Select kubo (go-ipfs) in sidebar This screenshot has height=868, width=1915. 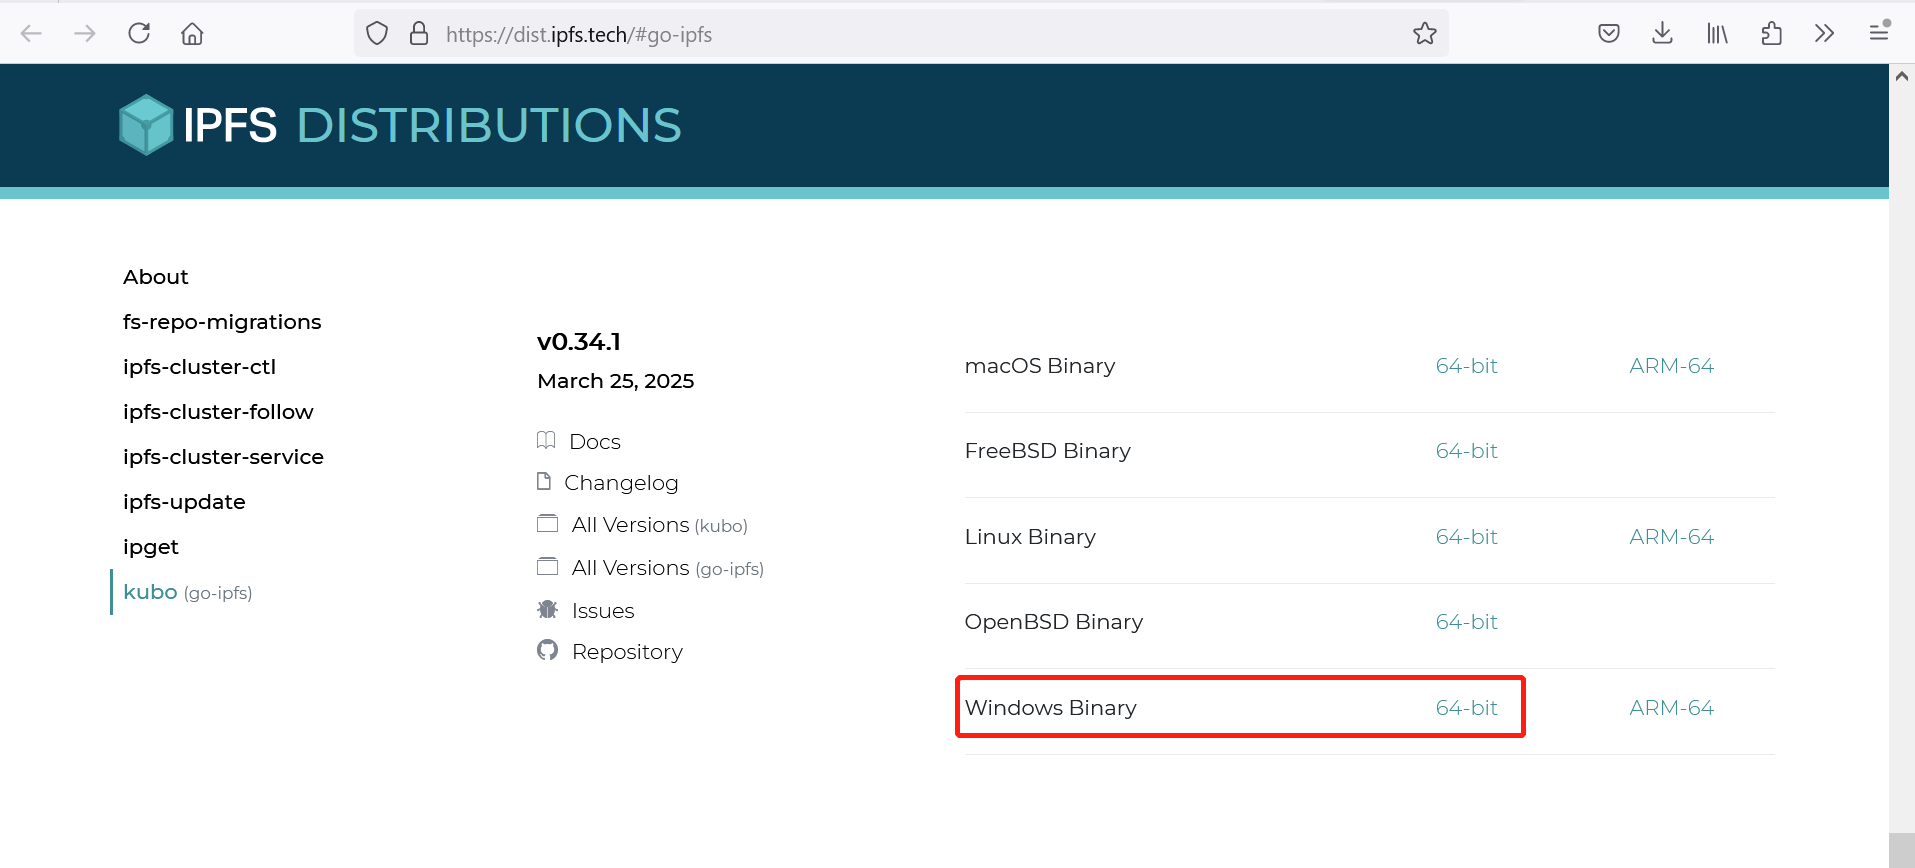[x=187, y=592]
